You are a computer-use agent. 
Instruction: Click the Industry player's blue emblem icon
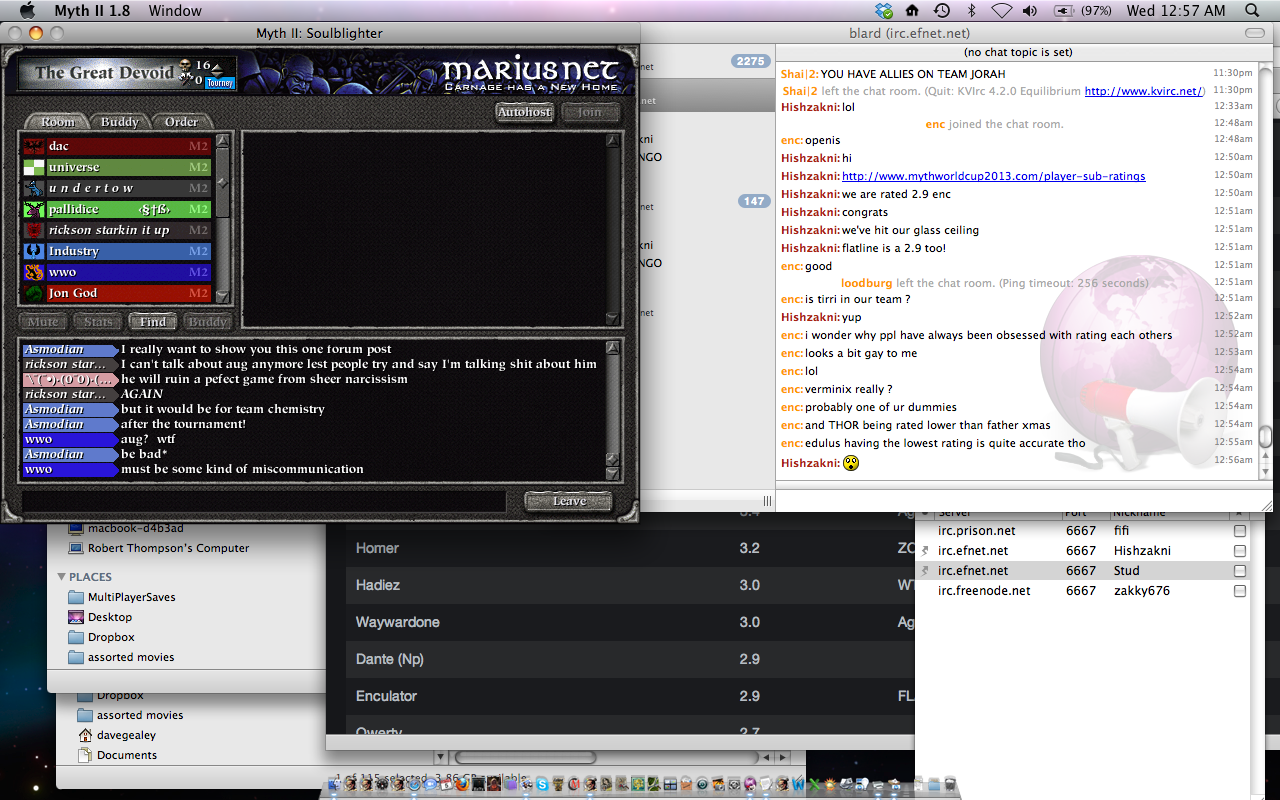pos(34,251)
